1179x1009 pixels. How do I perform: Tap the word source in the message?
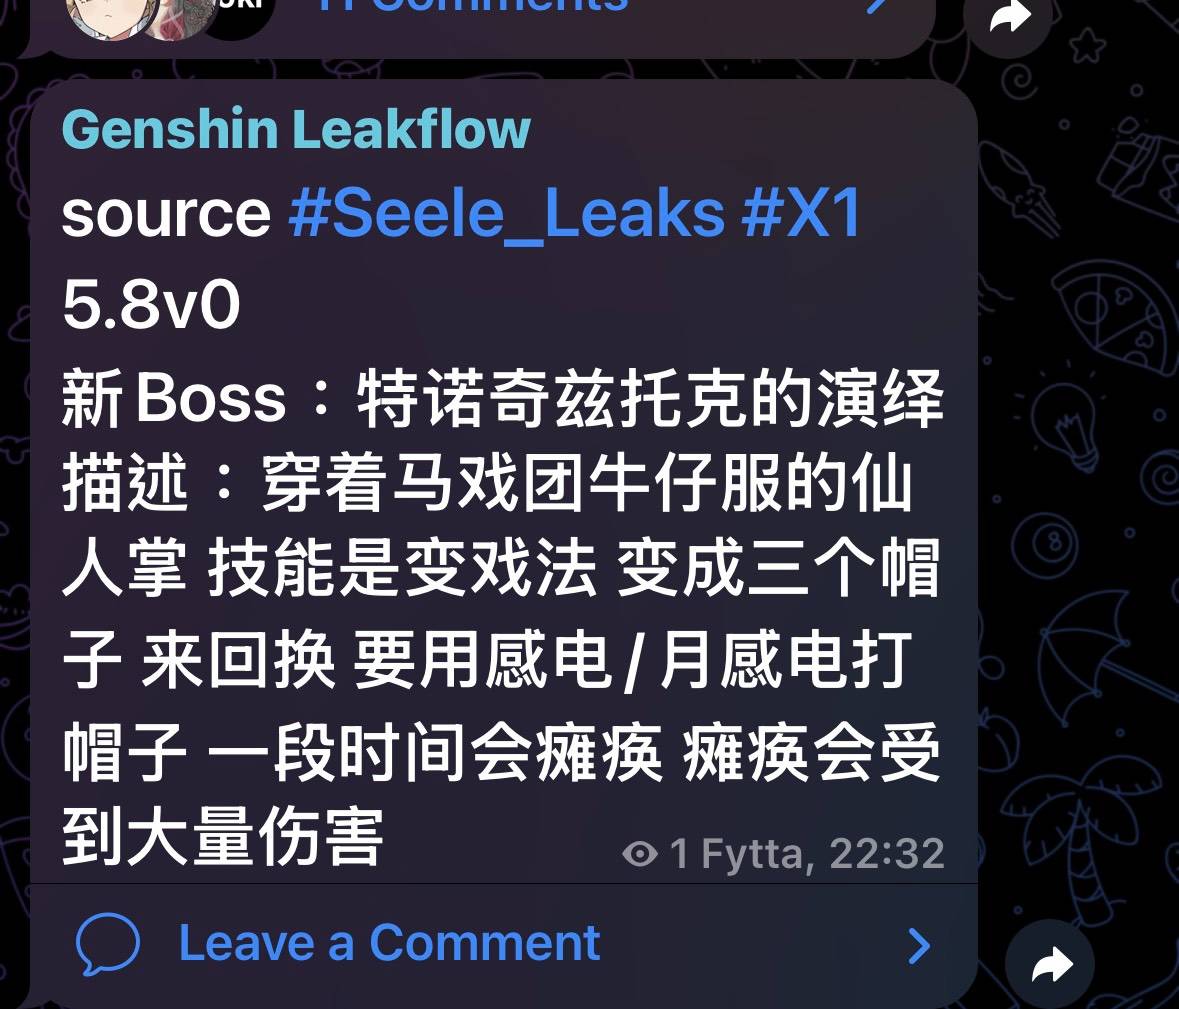coord(166,215)
